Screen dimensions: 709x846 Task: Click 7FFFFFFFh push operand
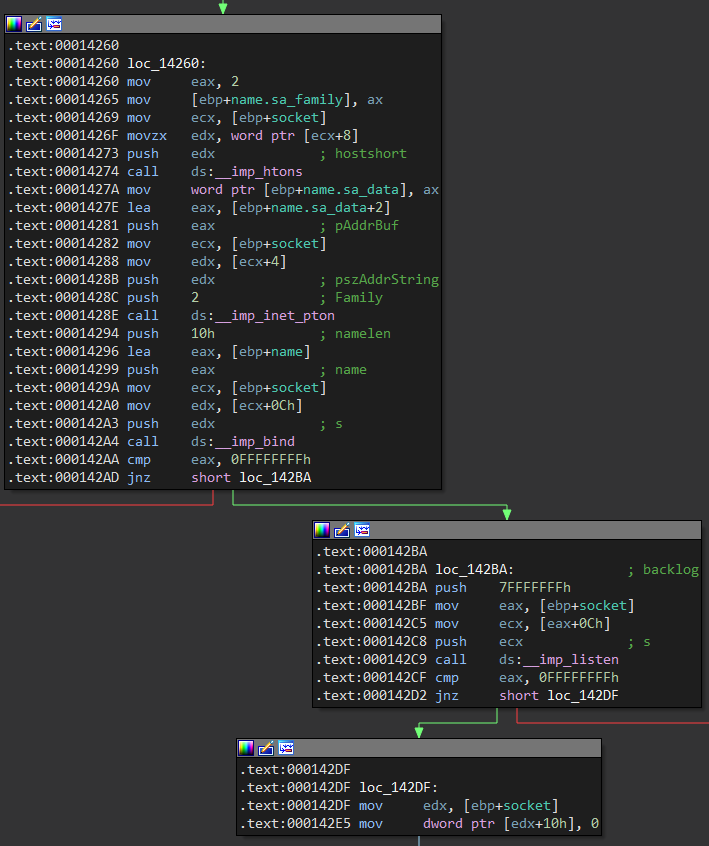[x=535, y=588]
